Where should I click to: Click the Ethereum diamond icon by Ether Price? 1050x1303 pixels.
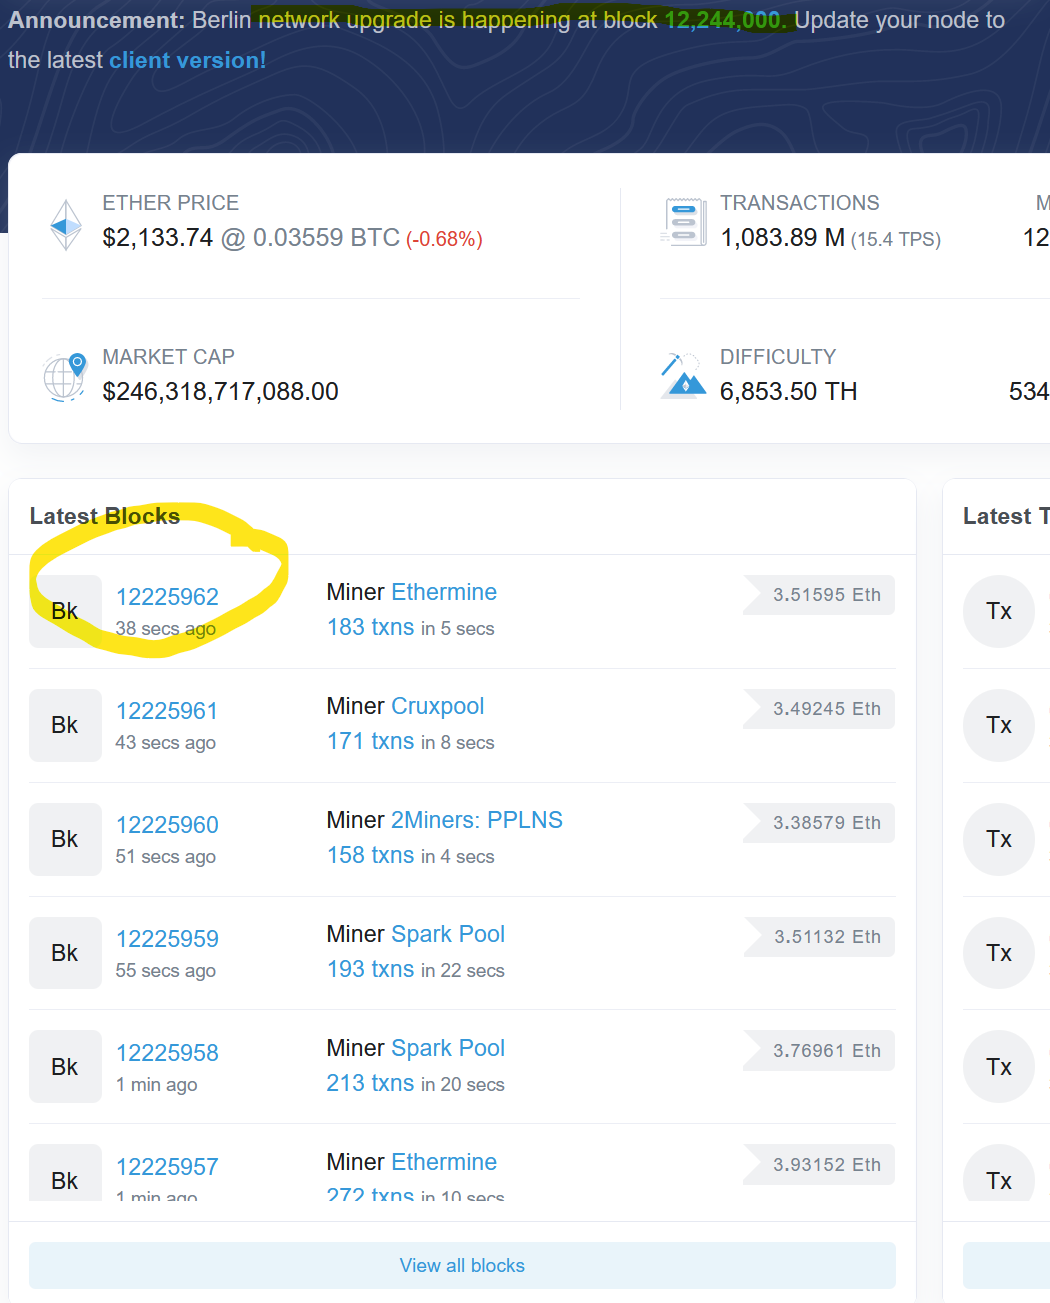click(66, 225)
